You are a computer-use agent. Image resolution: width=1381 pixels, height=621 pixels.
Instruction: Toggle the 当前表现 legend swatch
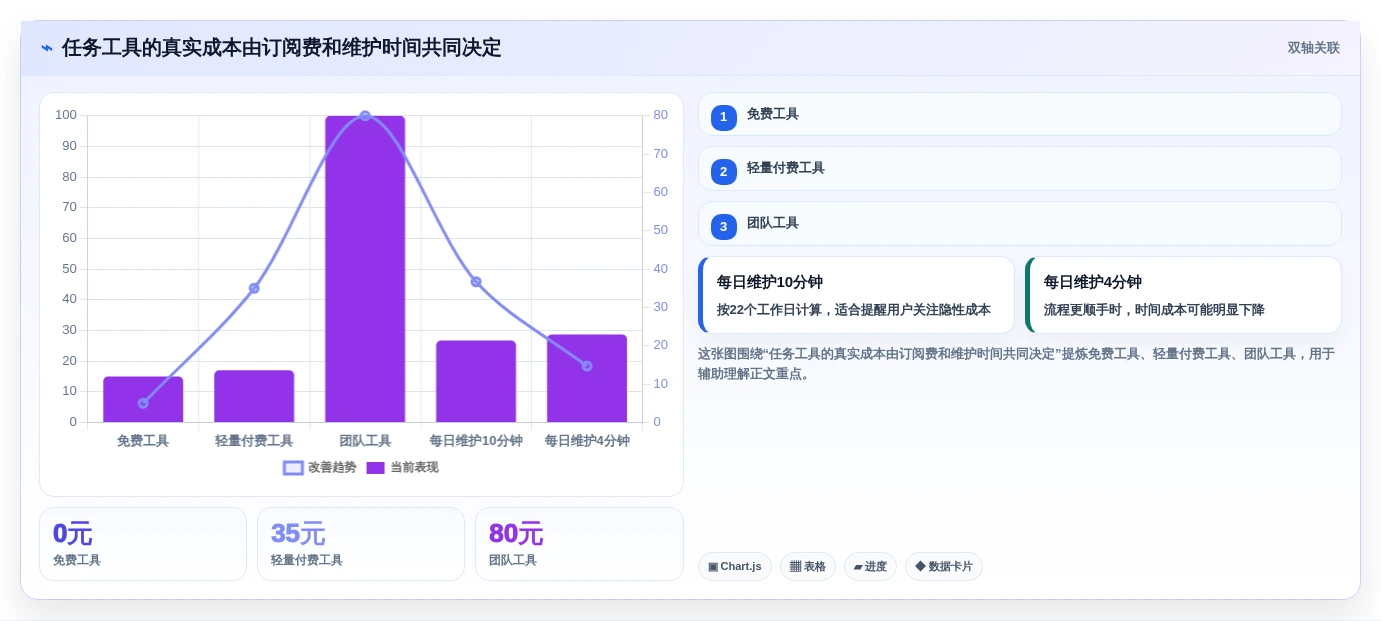(x=375, y=468)
